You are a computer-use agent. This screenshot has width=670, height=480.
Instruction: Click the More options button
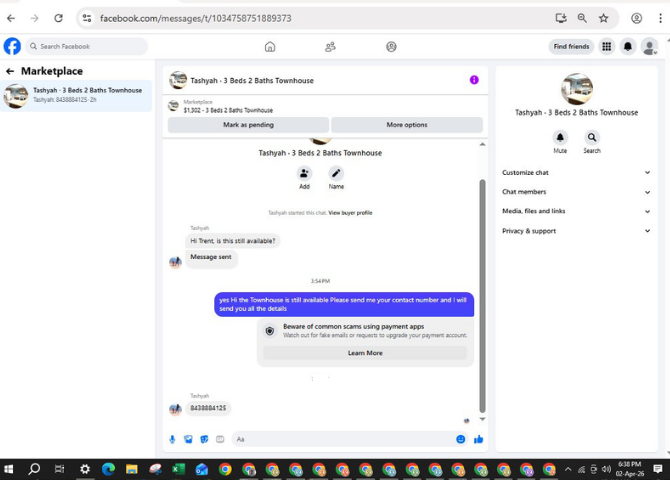pyautogui.click(x=407, y=125)
